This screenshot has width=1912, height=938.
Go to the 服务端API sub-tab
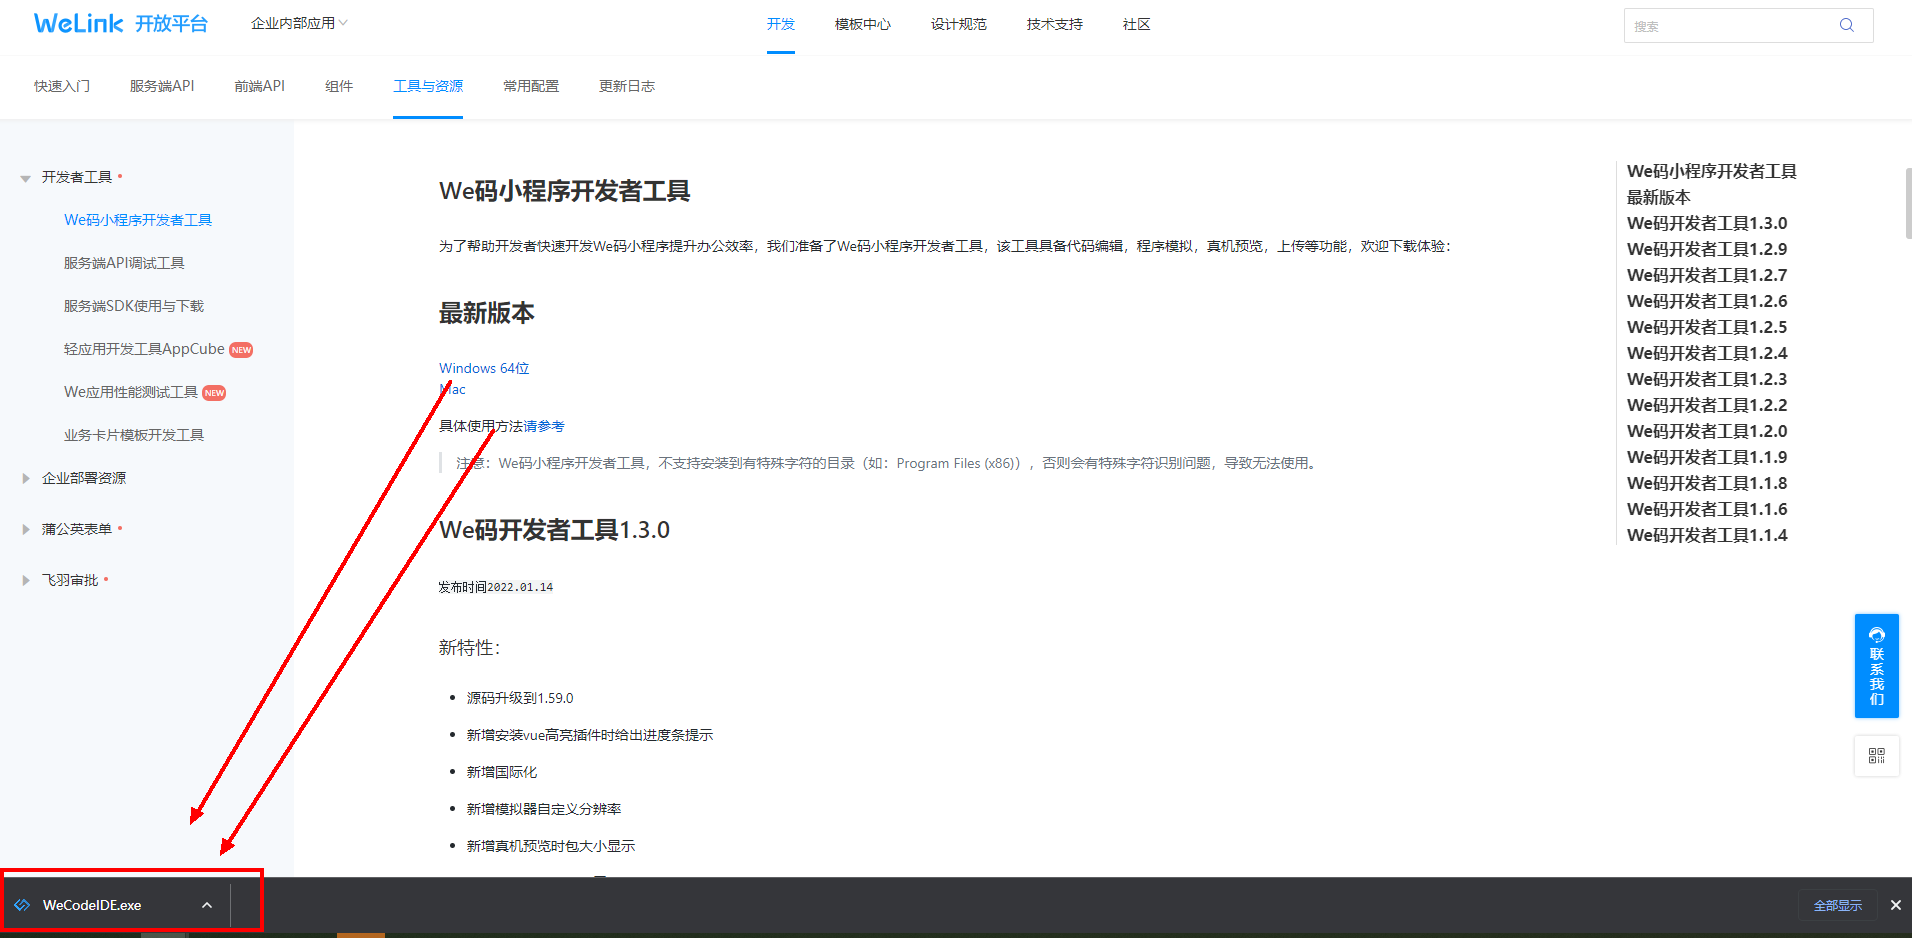[162, 86]
